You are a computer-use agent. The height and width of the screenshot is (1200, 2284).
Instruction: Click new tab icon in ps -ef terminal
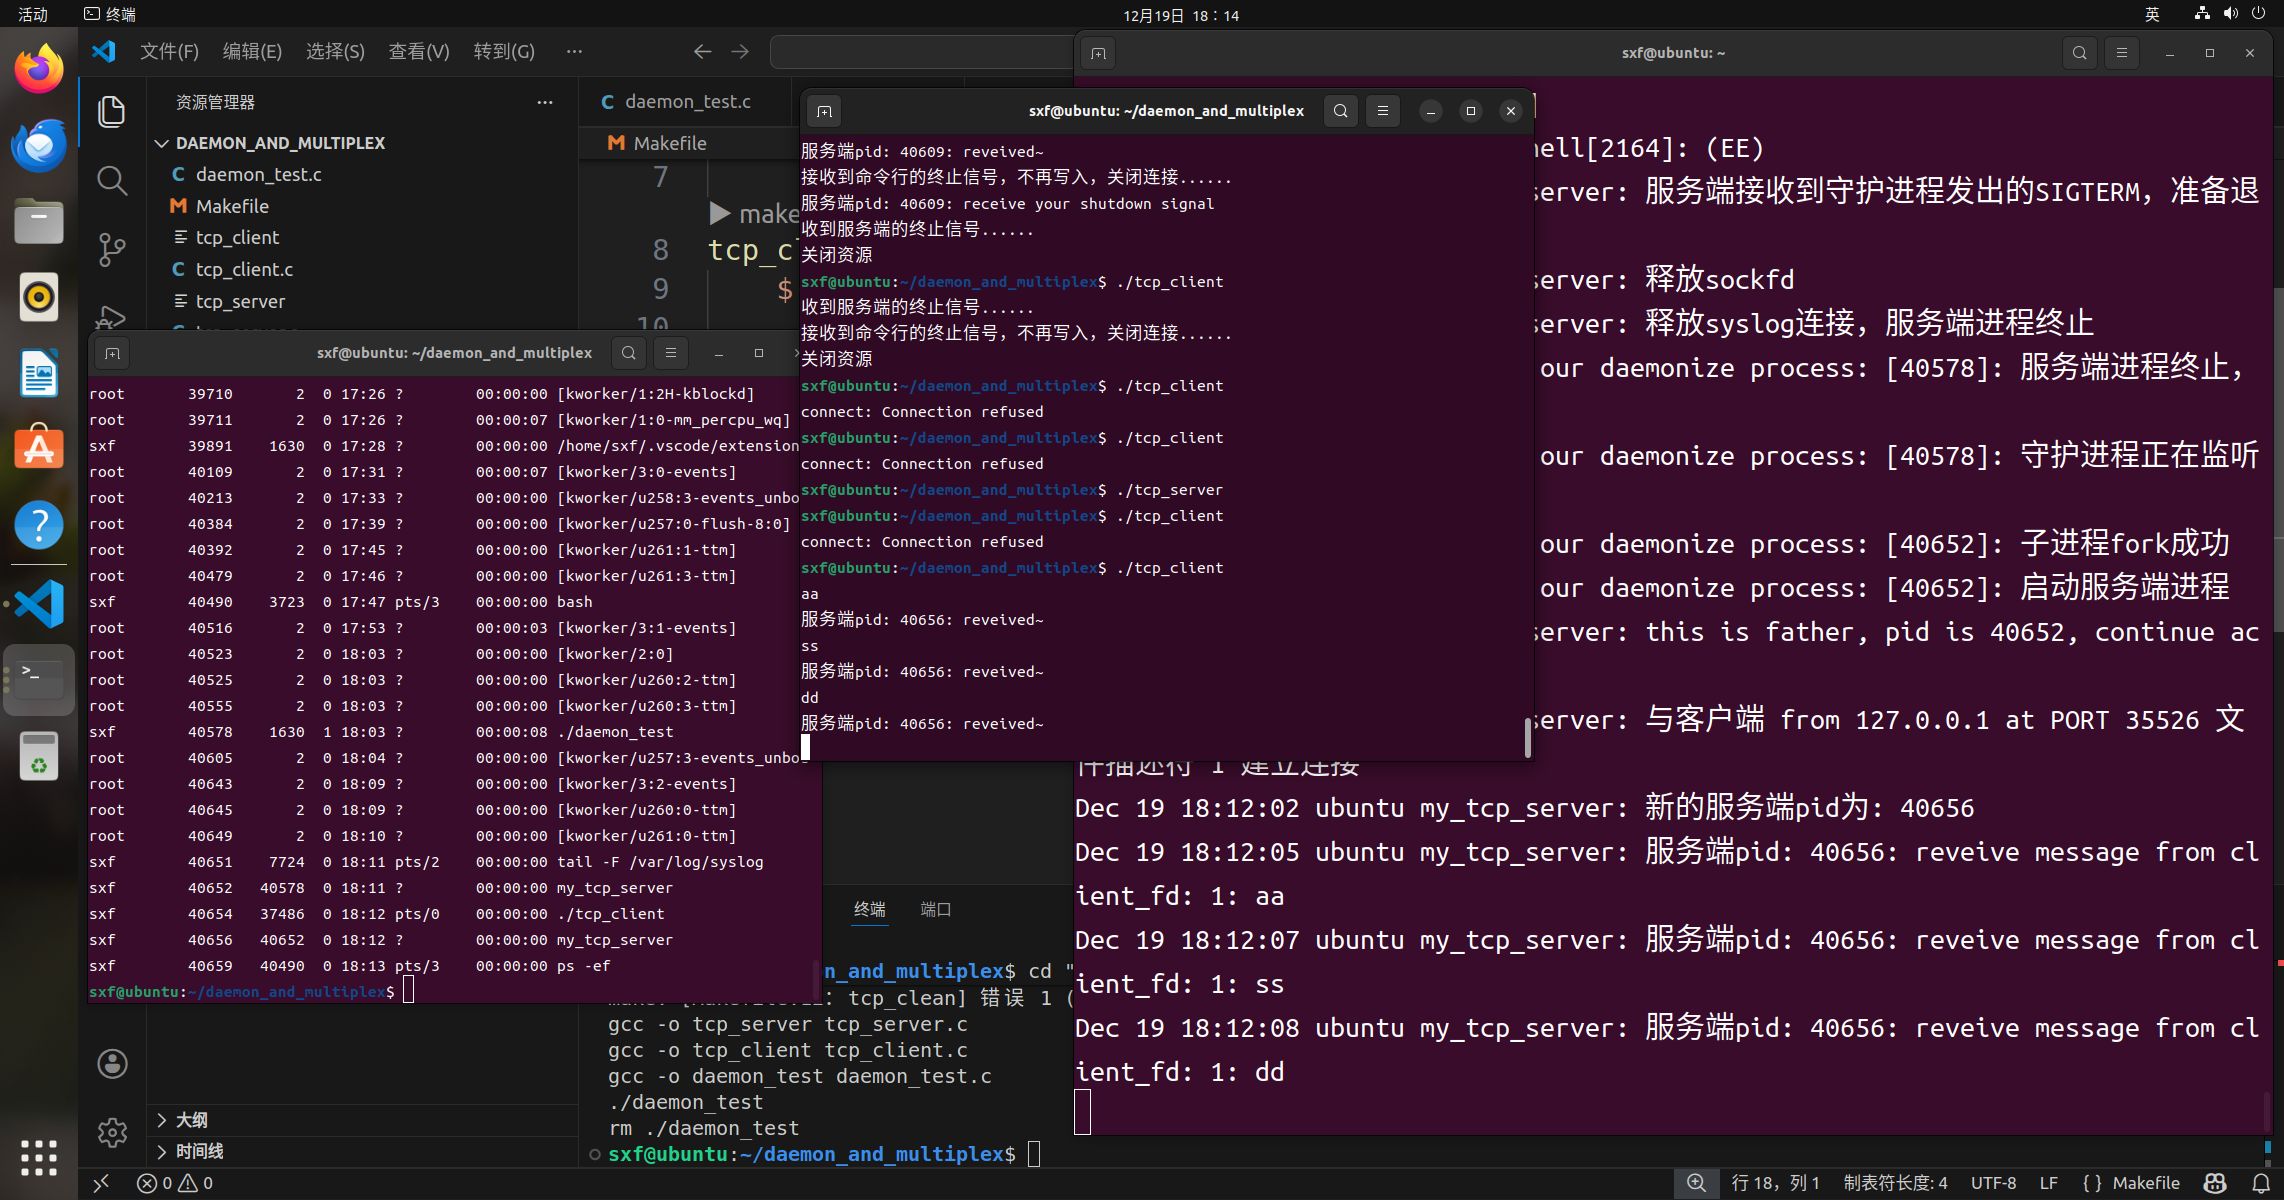pyautogui.click(x=112, y=353)
